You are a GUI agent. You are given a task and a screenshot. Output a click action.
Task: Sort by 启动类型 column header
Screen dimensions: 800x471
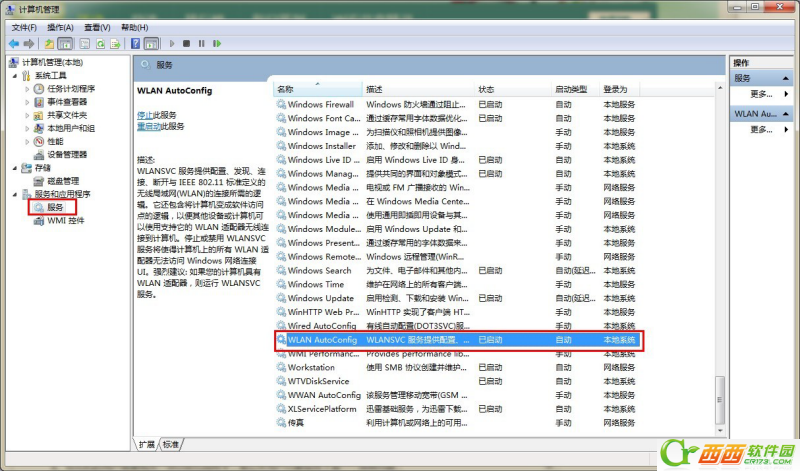[x=576, y=89]
